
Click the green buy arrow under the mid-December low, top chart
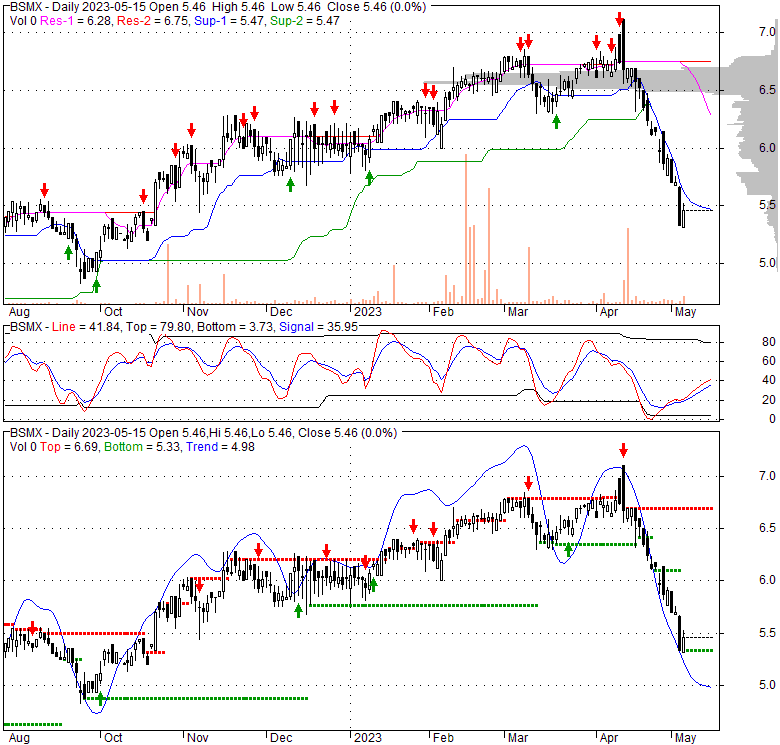point(290,185)
